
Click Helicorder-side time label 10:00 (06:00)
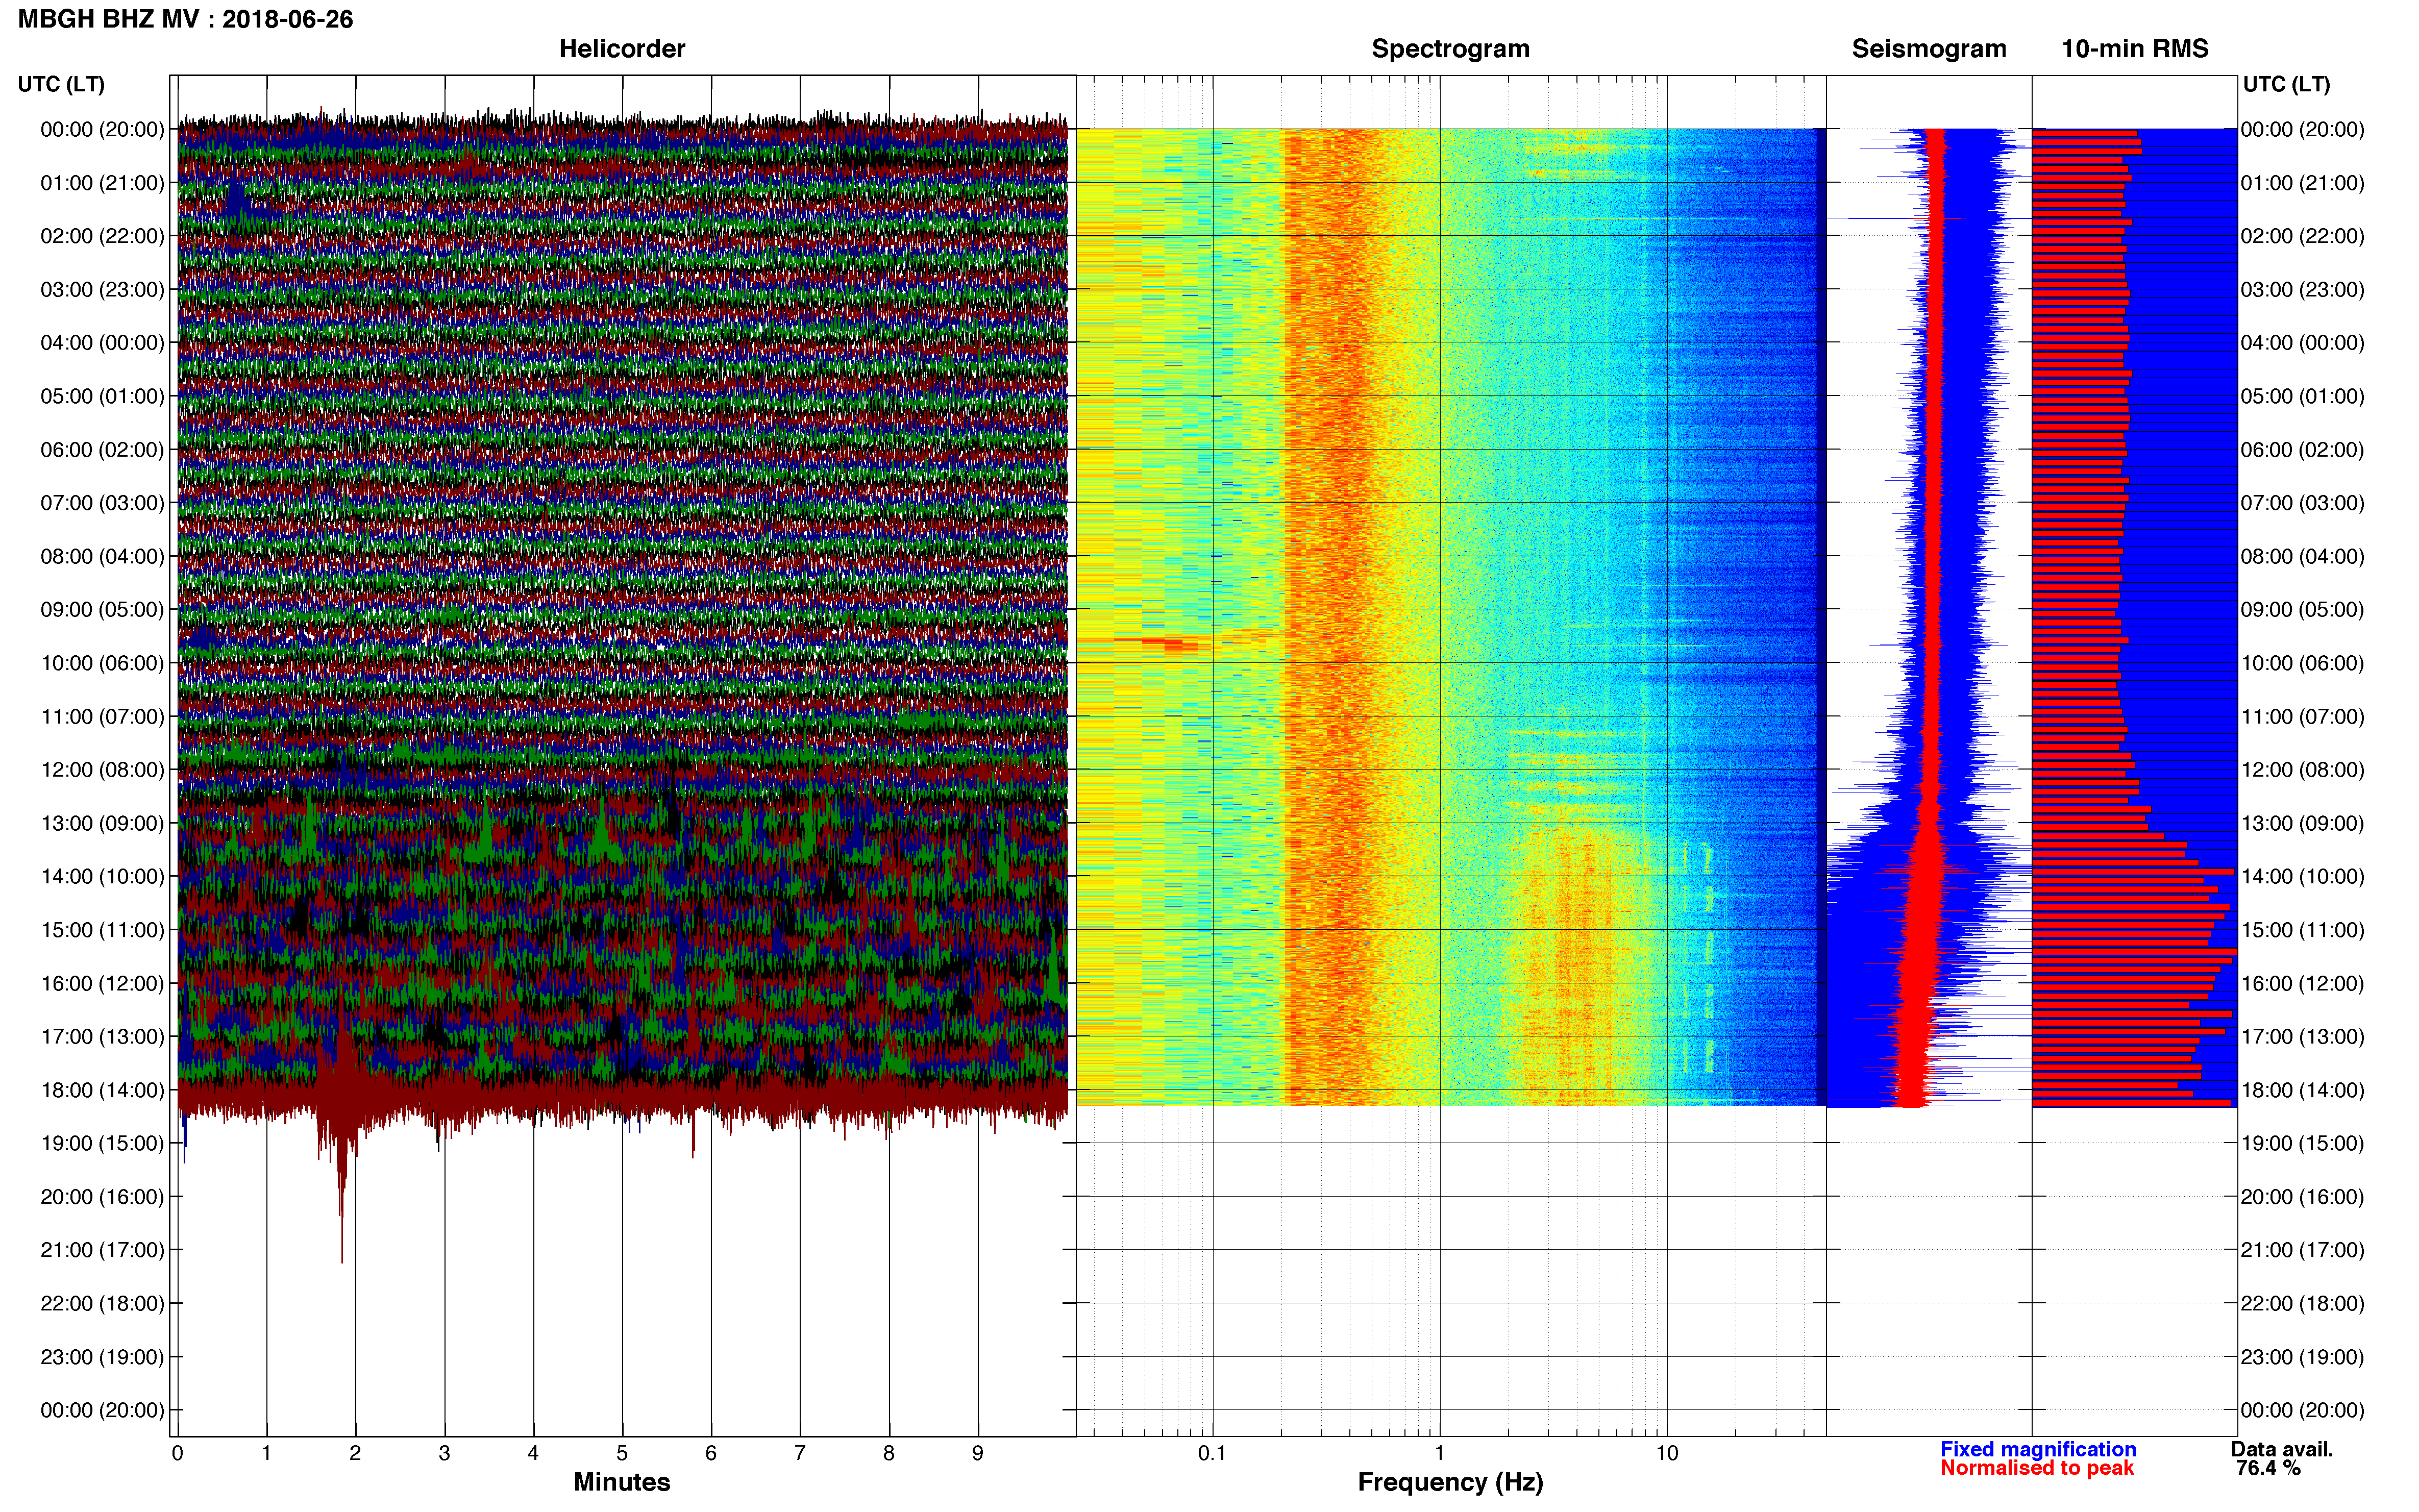point(102,663)
